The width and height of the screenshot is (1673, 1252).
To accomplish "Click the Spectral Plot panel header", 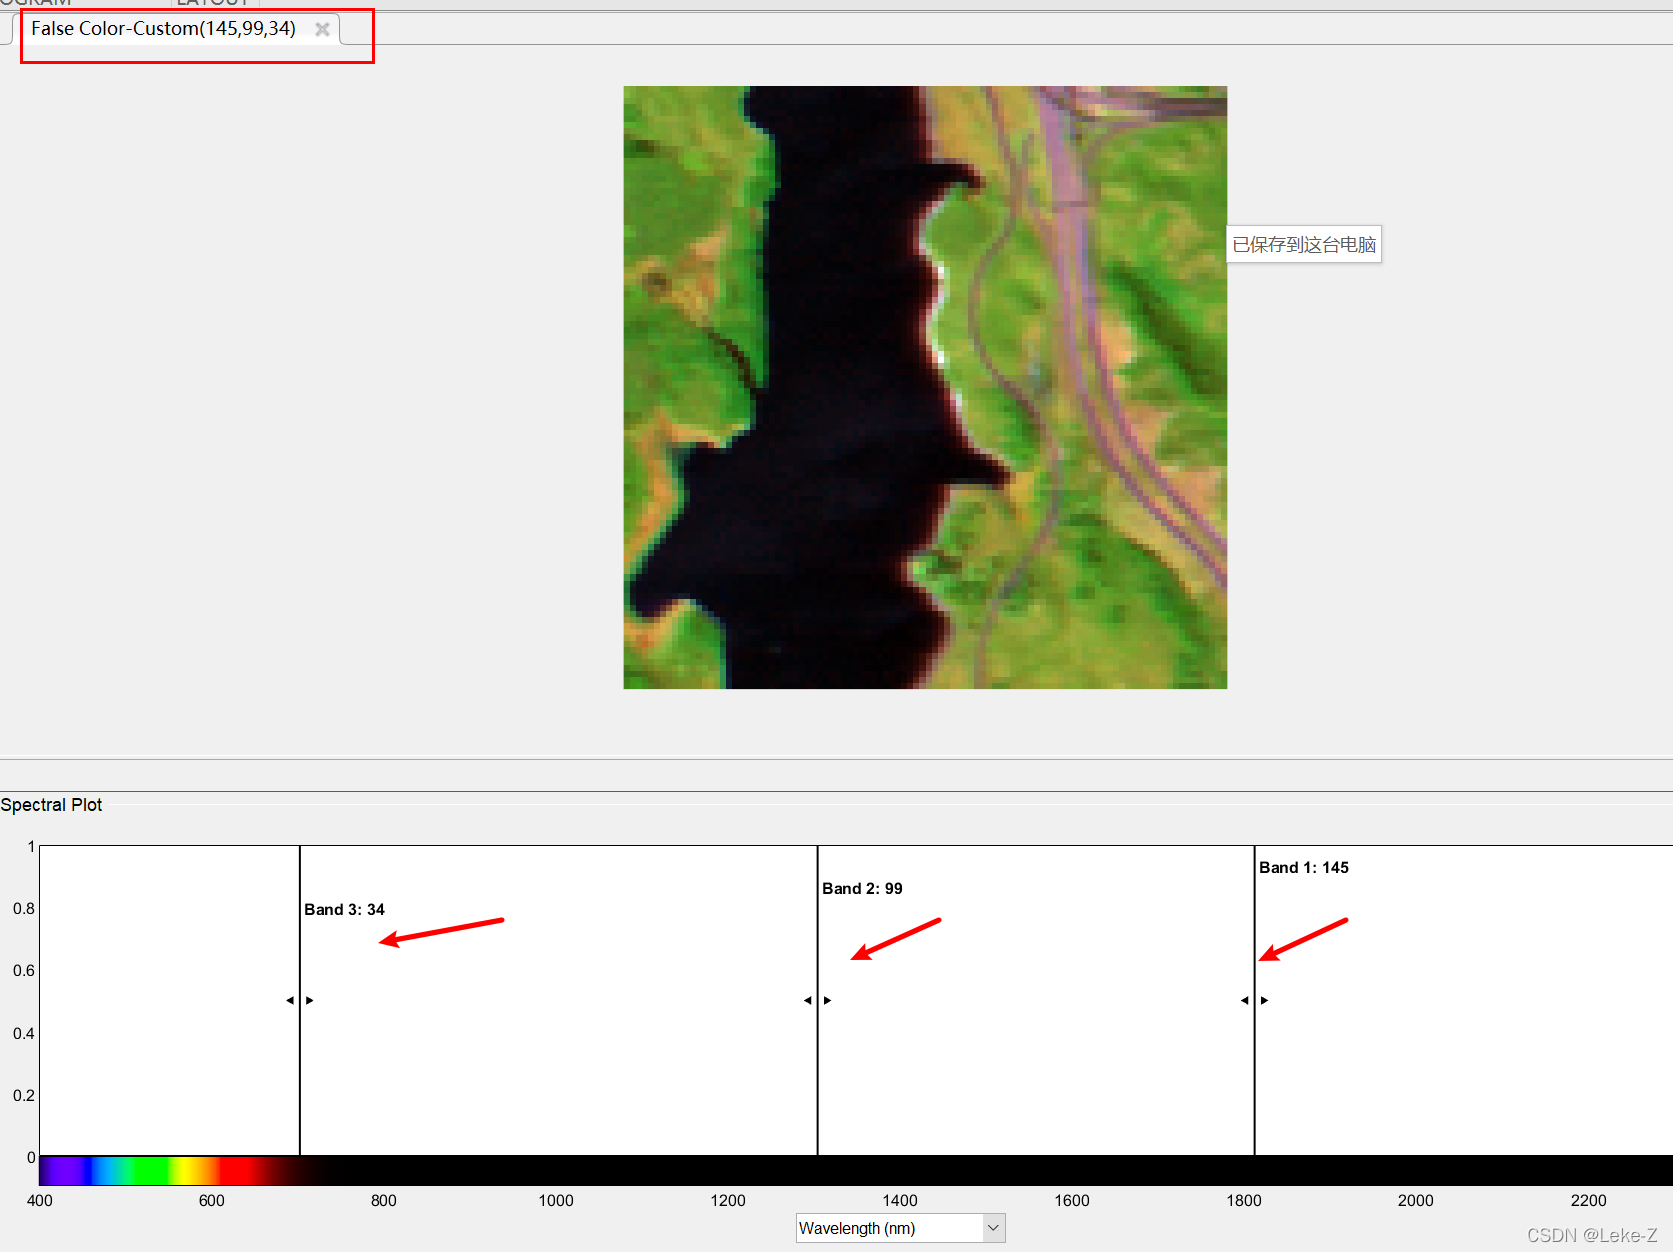I will coord(51,805).
